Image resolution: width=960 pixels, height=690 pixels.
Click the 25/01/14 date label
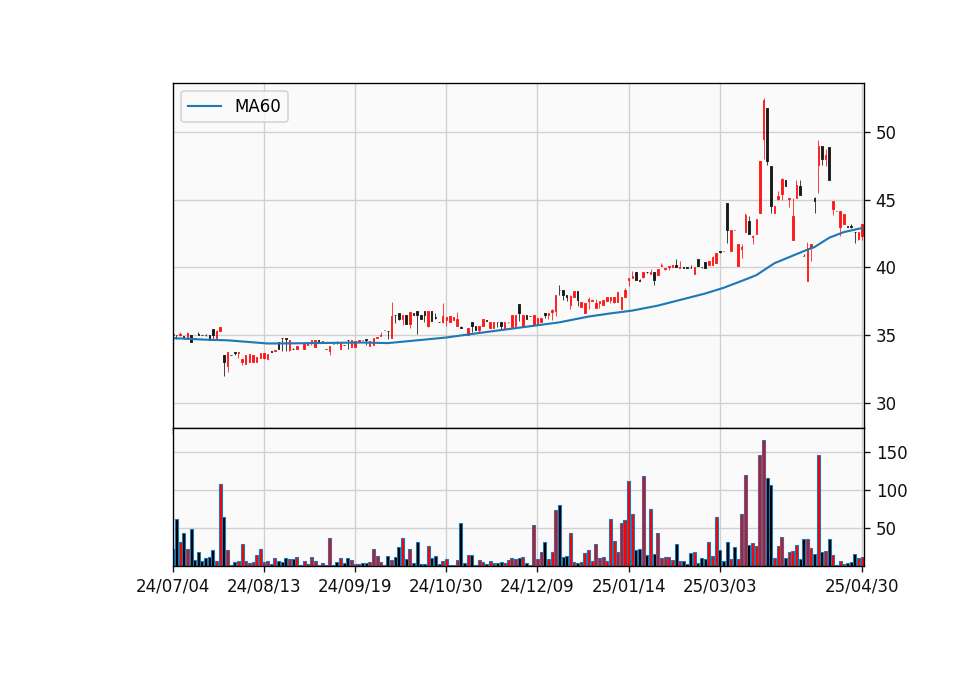tap(629, 586)
